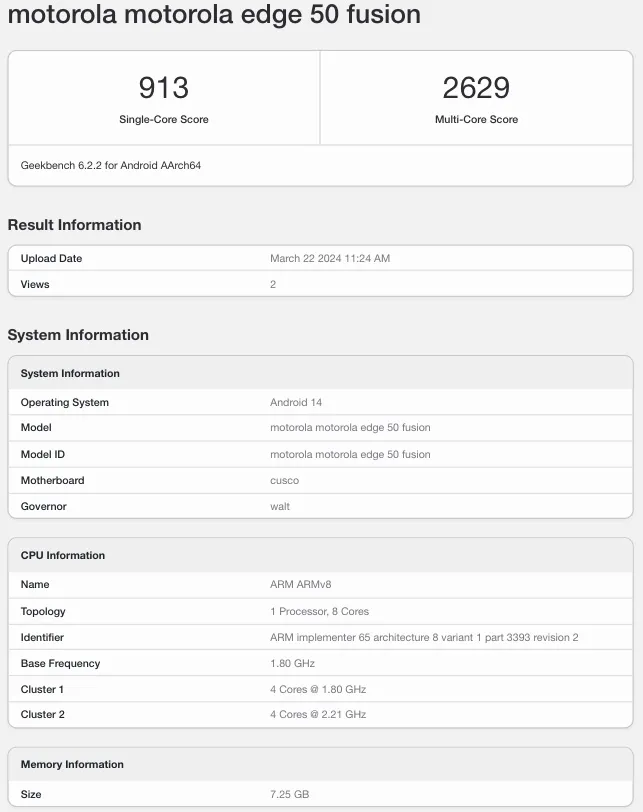Select the Identifier ARM implementer text

(424, 637)
